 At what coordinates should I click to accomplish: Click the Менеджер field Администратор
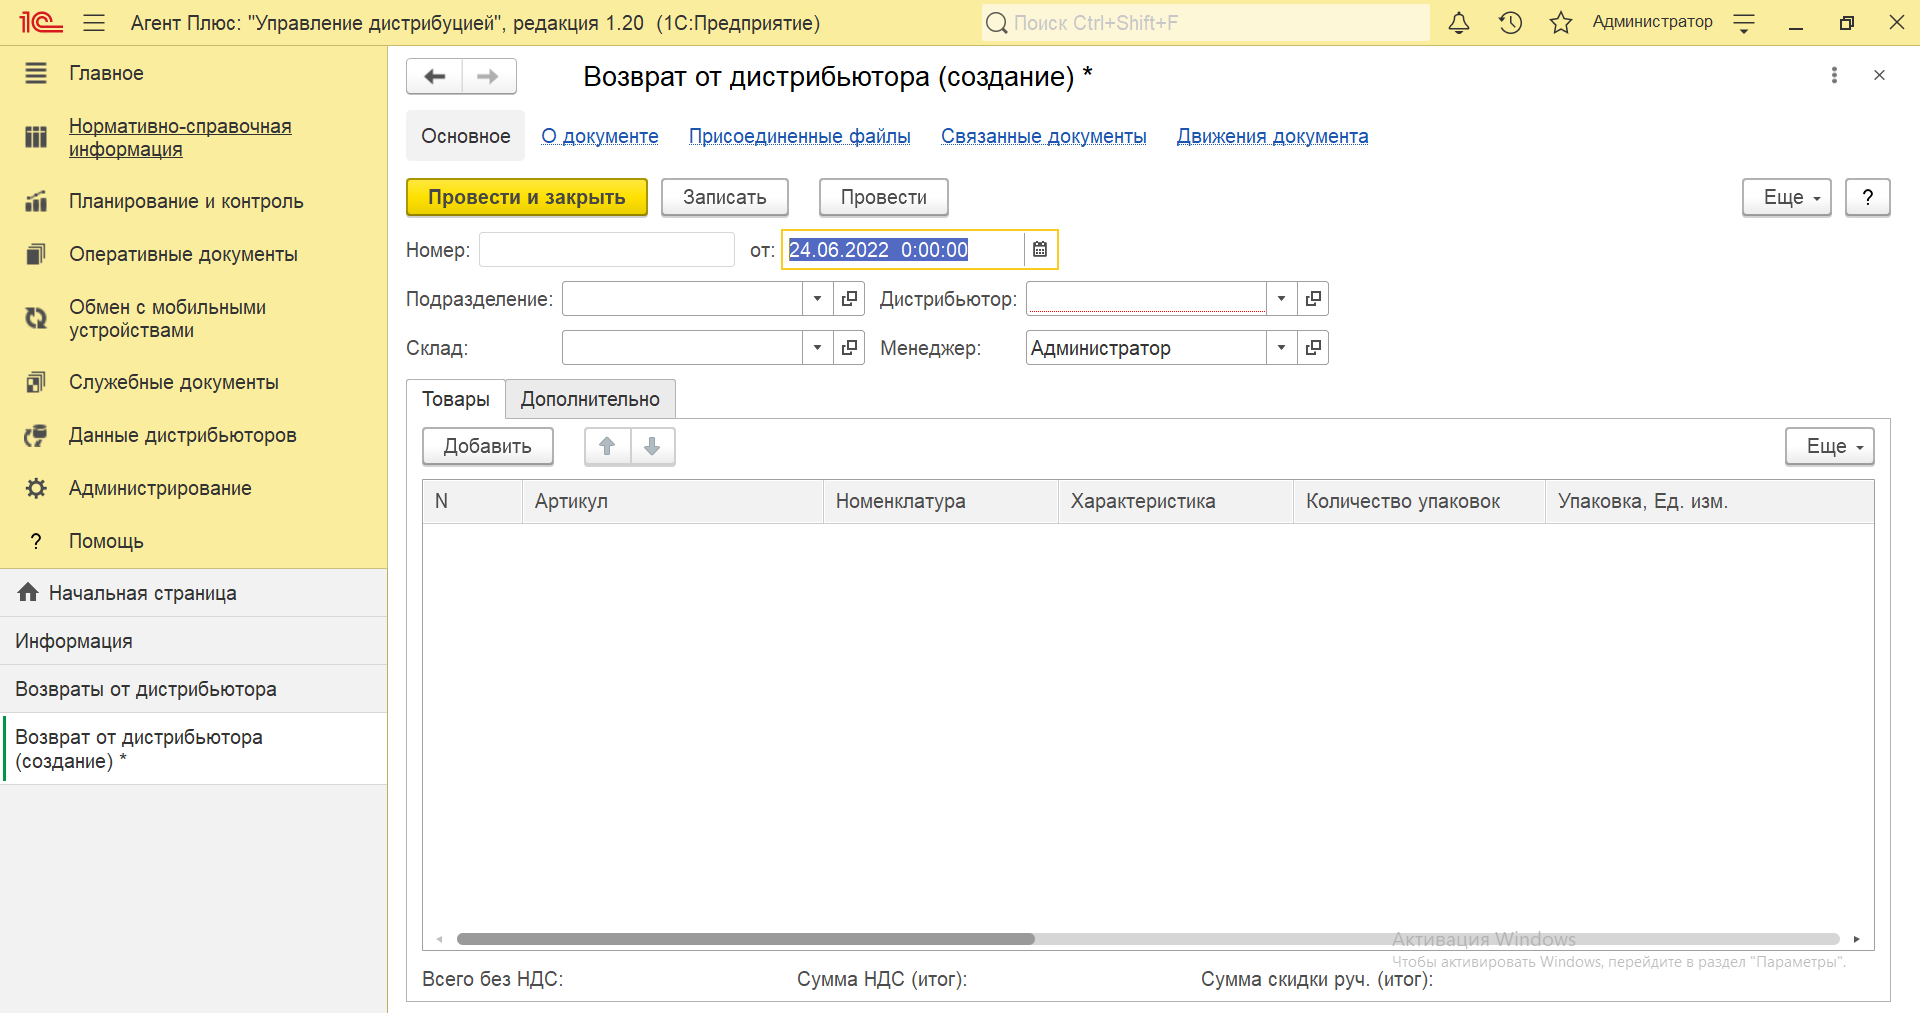pyautogui.click(x=1146, y=347)
